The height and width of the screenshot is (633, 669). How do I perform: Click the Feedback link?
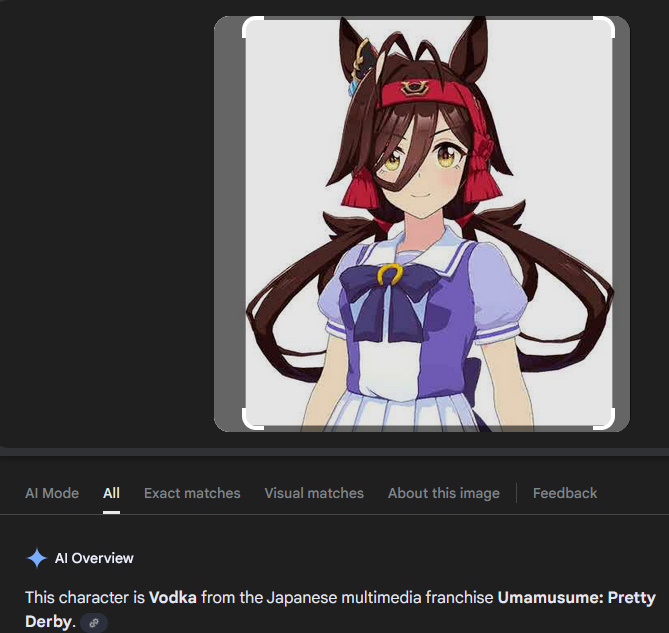565,493
